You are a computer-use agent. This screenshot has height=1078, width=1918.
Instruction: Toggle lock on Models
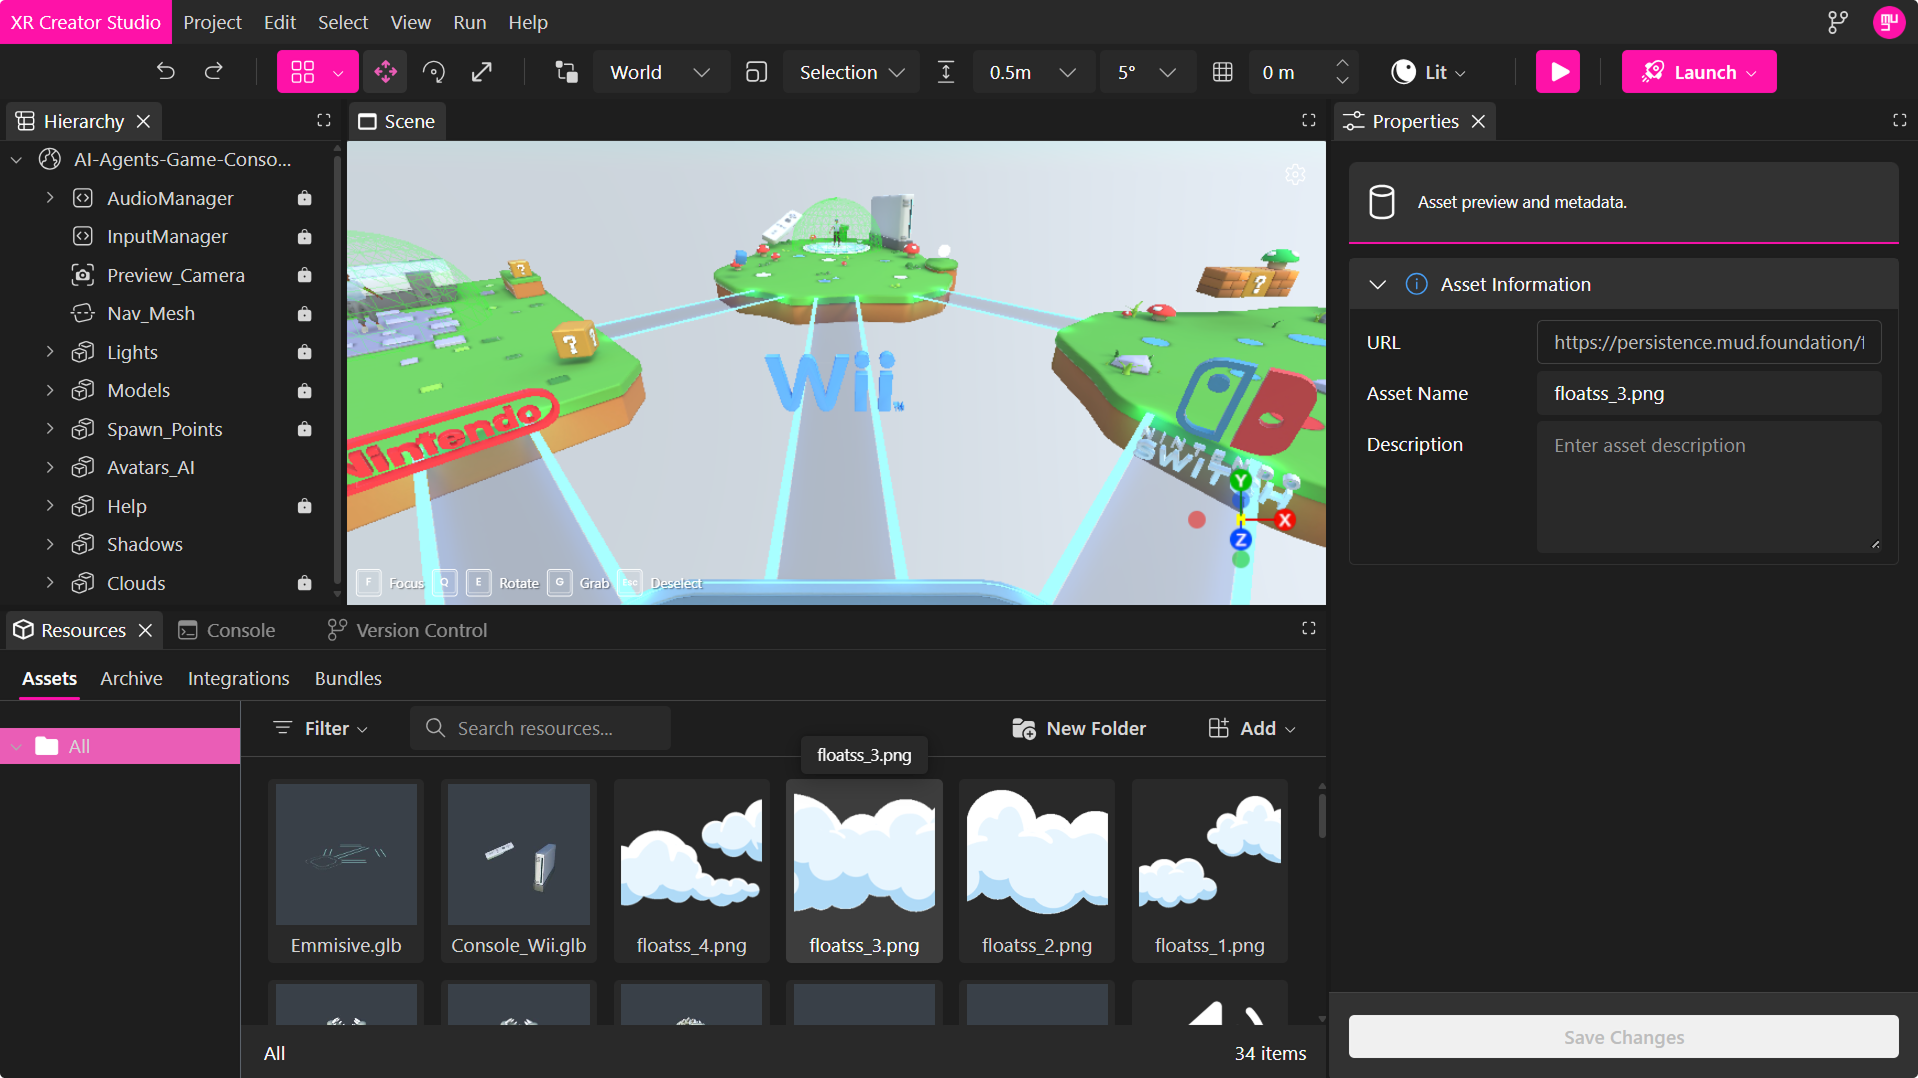pos(305,391)
